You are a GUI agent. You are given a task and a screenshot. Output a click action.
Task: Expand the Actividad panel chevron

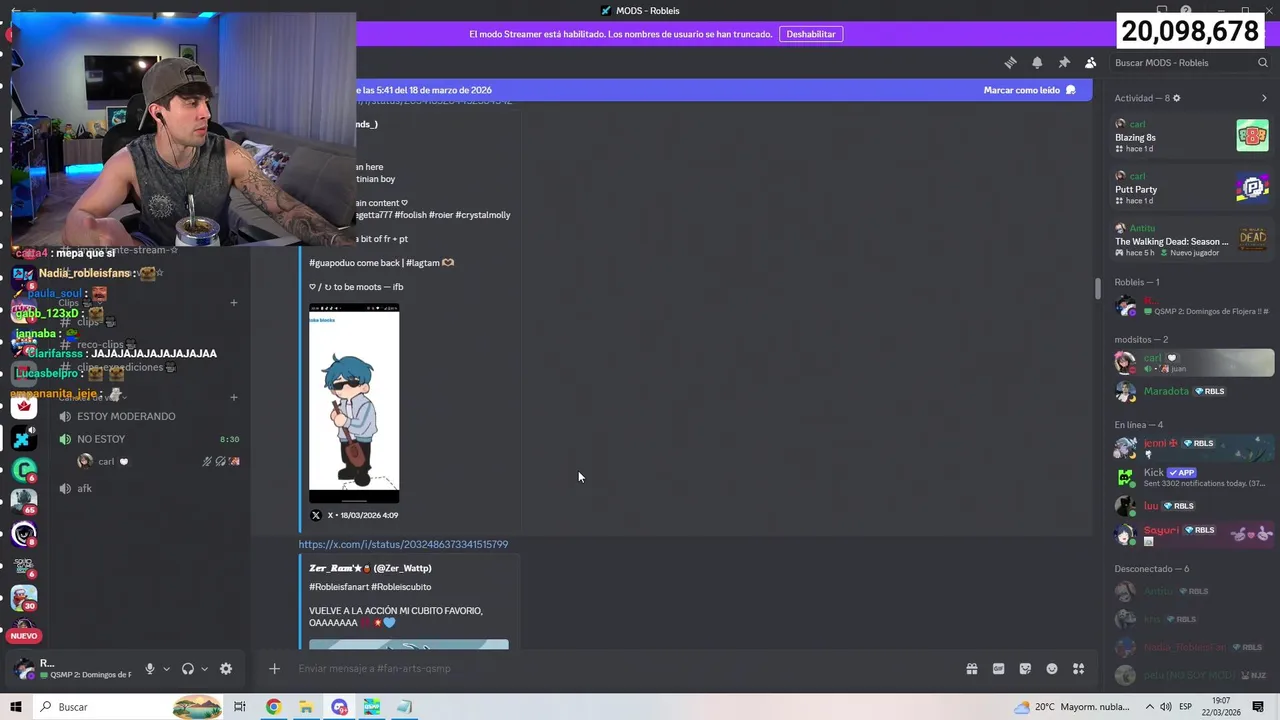(1264, 98)
